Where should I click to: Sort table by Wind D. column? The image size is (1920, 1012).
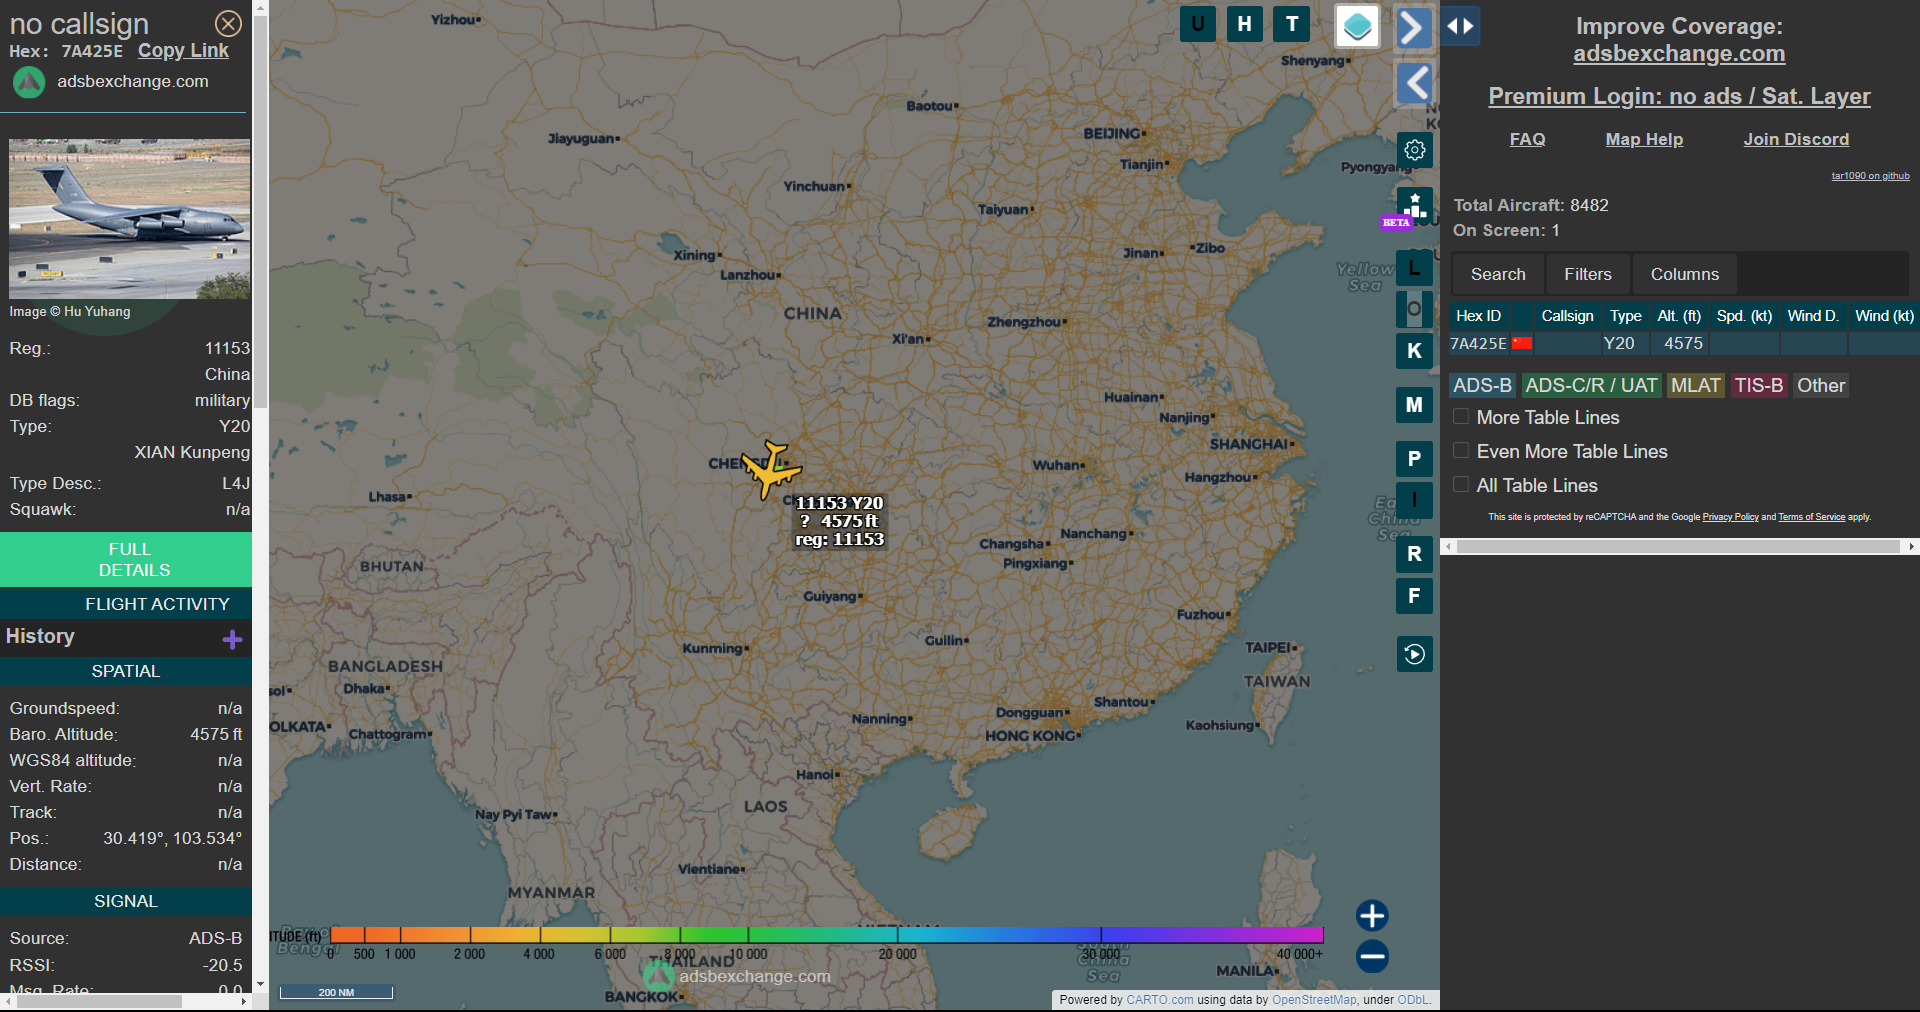[x=1813, y=316]
